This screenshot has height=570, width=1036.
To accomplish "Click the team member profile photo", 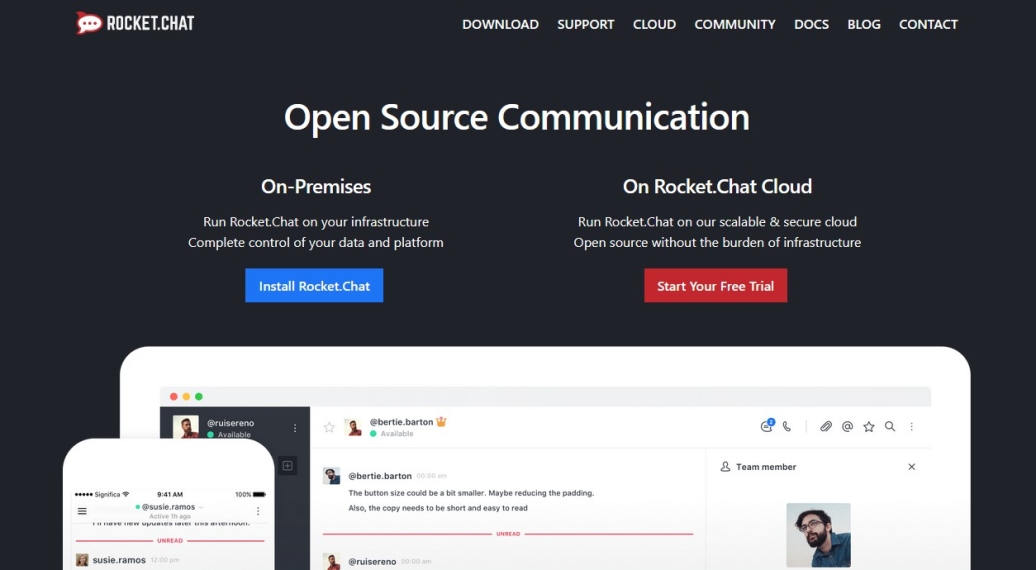I will [818, 535].
